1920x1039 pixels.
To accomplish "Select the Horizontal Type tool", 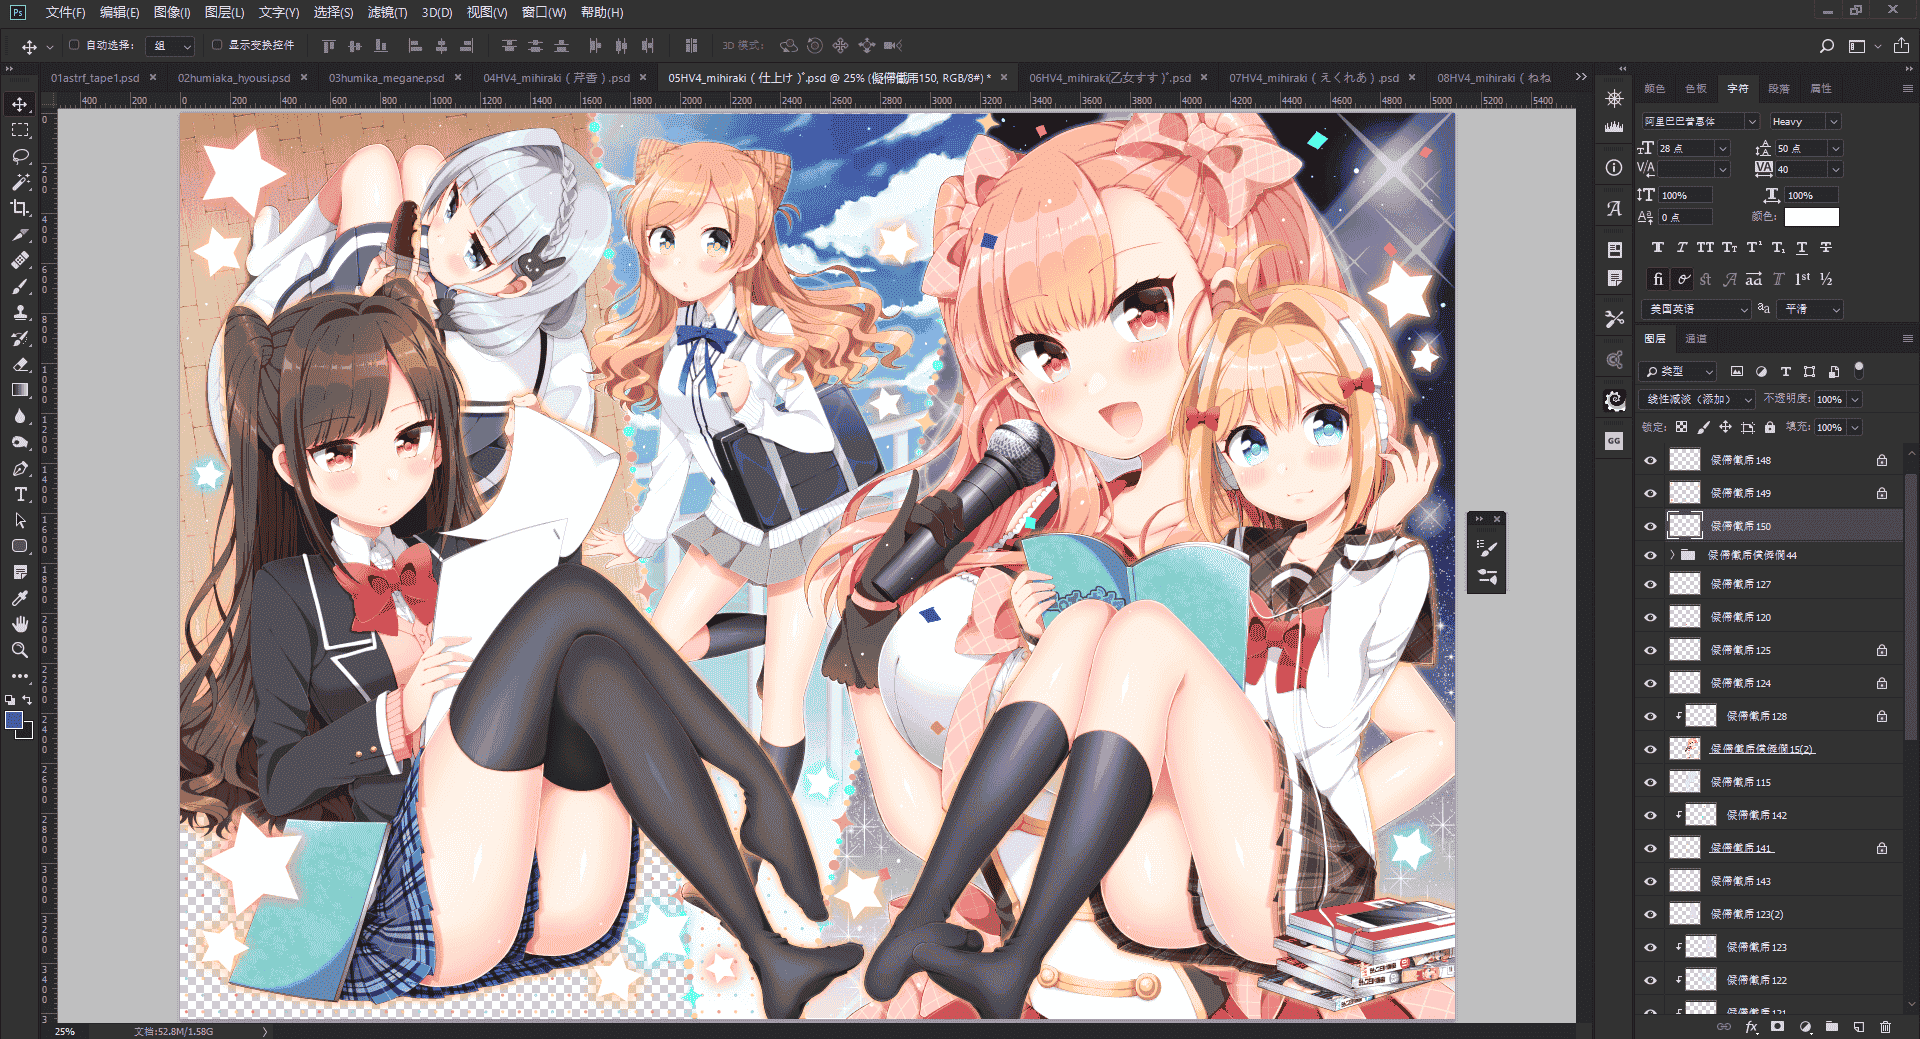I will [x=20, y=494].
